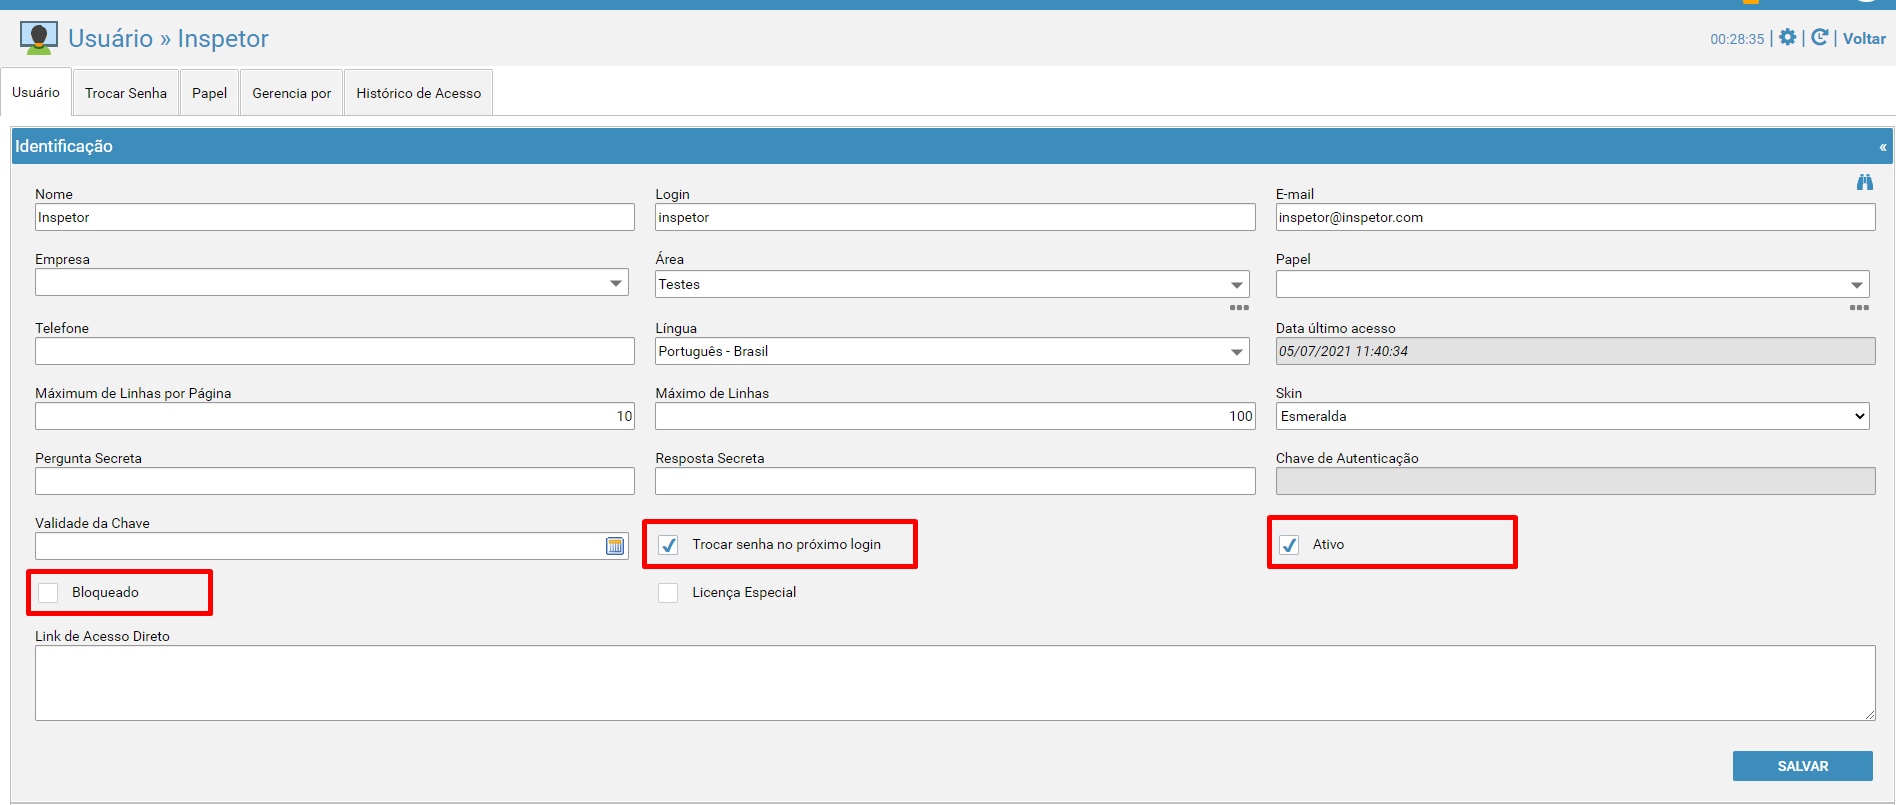Open the Área dropdown showing Testes
The image size is (1896, 805).
point(952,284)
